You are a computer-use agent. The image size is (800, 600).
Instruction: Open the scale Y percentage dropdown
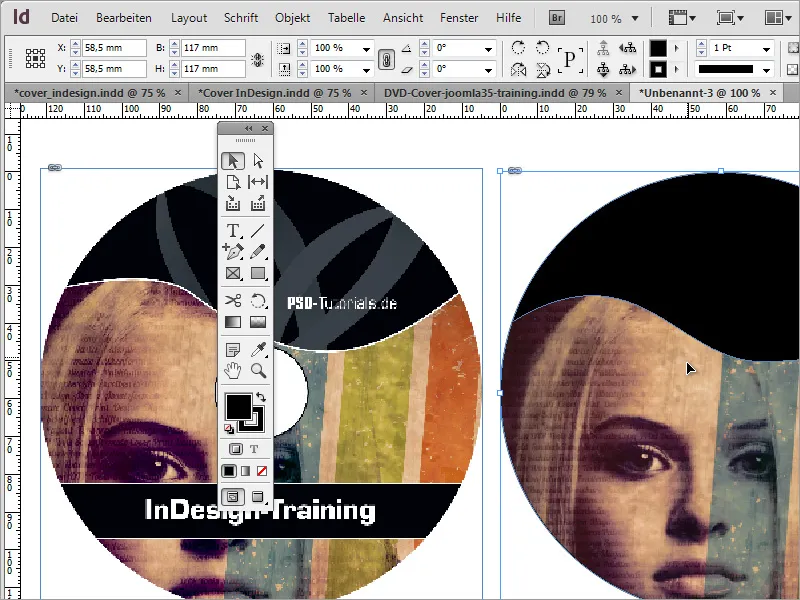[366, 69]
